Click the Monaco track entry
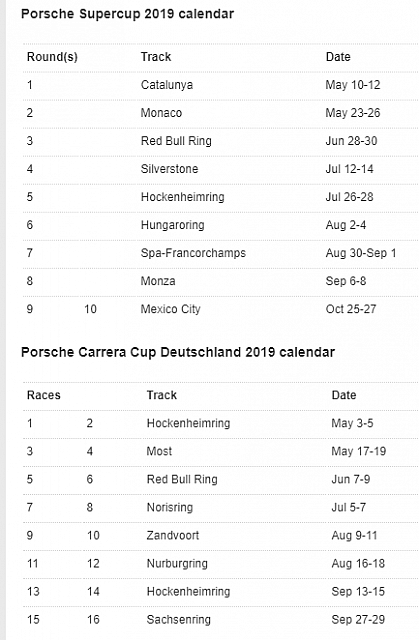 (x=161, y=113)
